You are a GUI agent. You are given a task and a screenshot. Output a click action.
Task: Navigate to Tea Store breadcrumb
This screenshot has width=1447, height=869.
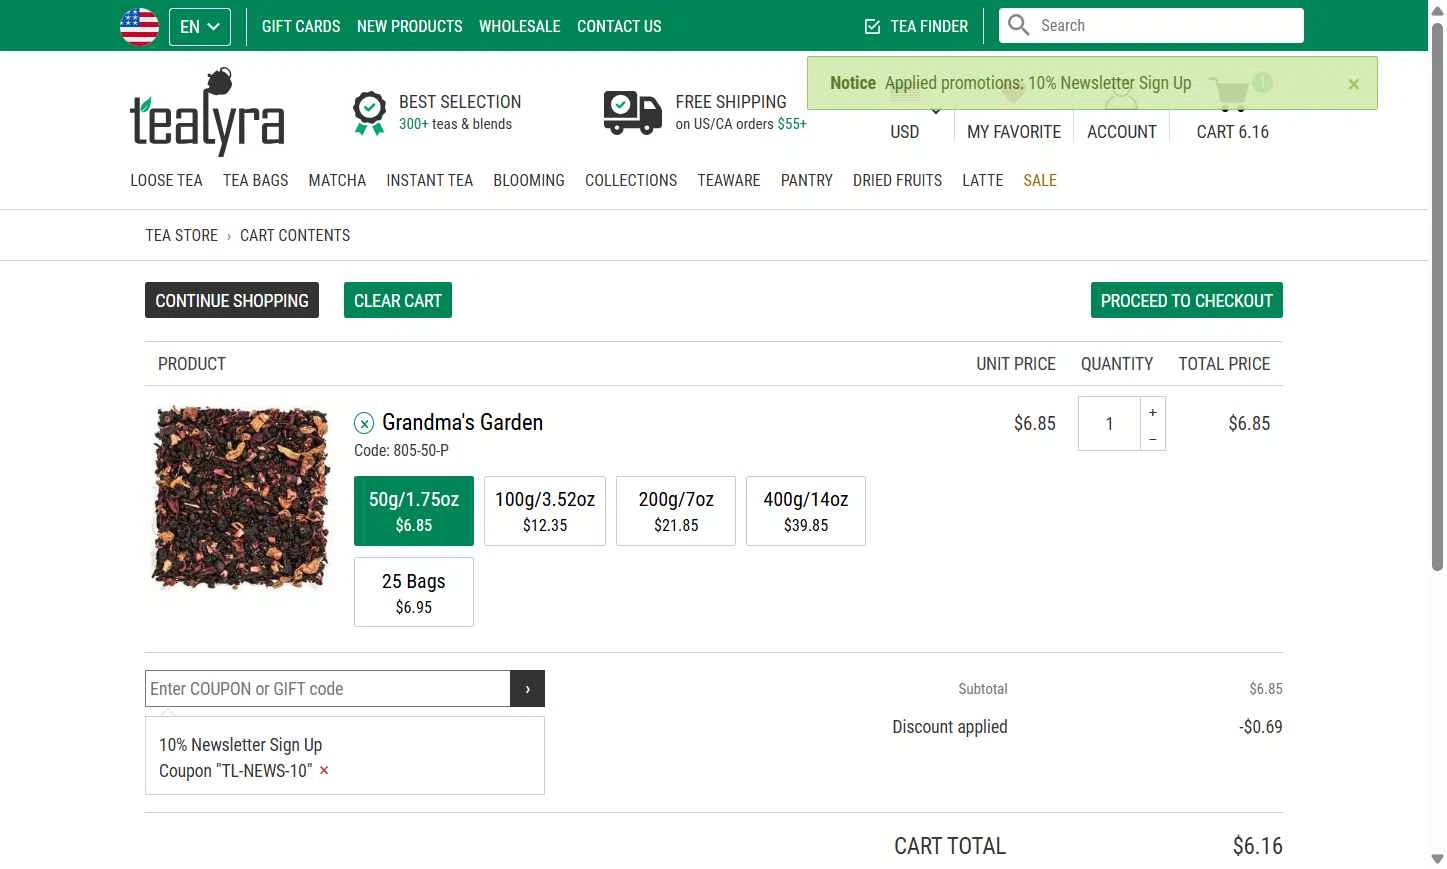click(x=181, y=235)
